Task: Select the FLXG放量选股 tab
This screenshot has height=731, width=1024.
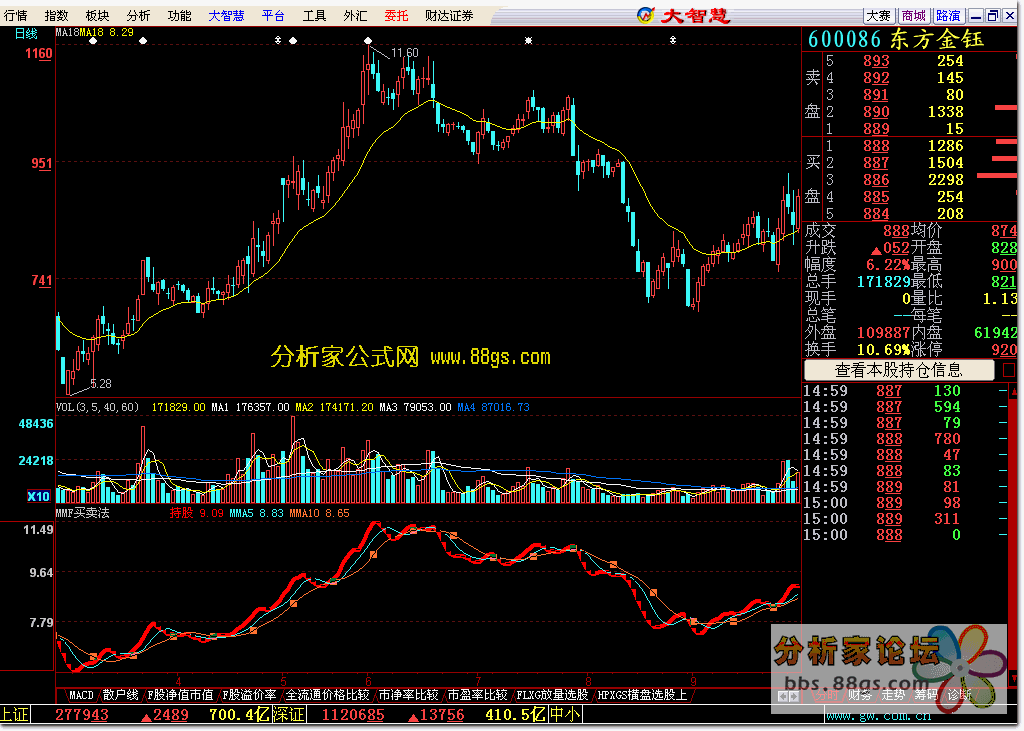Action: (552, 695)
